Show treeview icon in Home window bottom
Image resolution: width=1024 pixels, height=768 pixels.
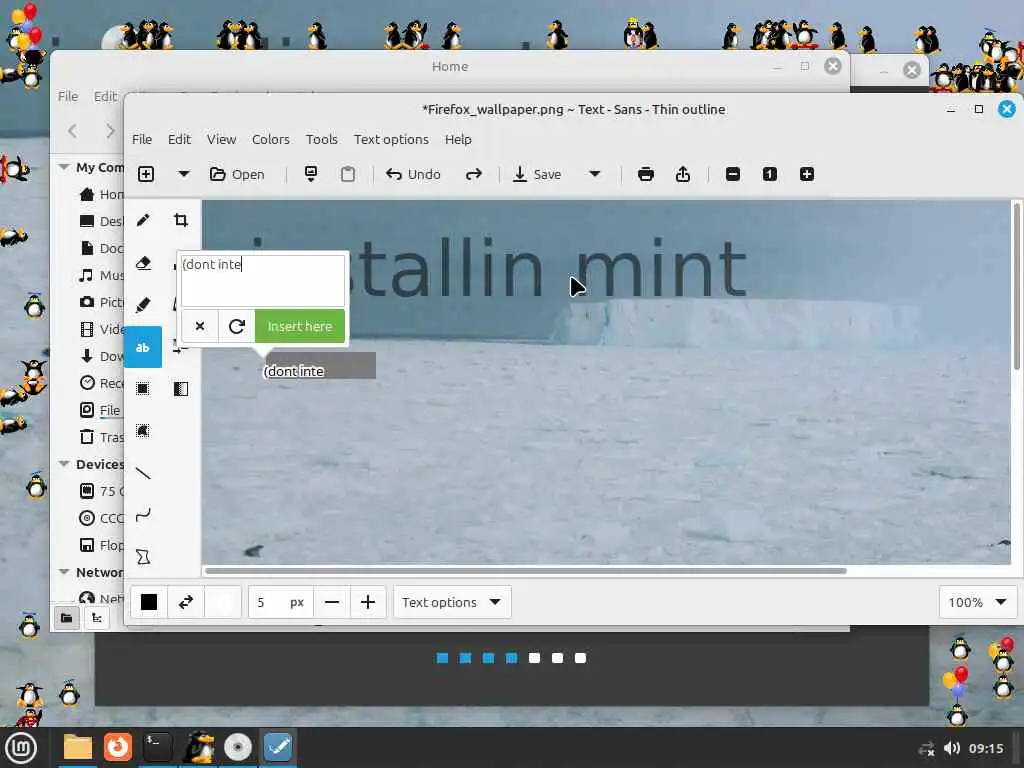tap(97, 618)
